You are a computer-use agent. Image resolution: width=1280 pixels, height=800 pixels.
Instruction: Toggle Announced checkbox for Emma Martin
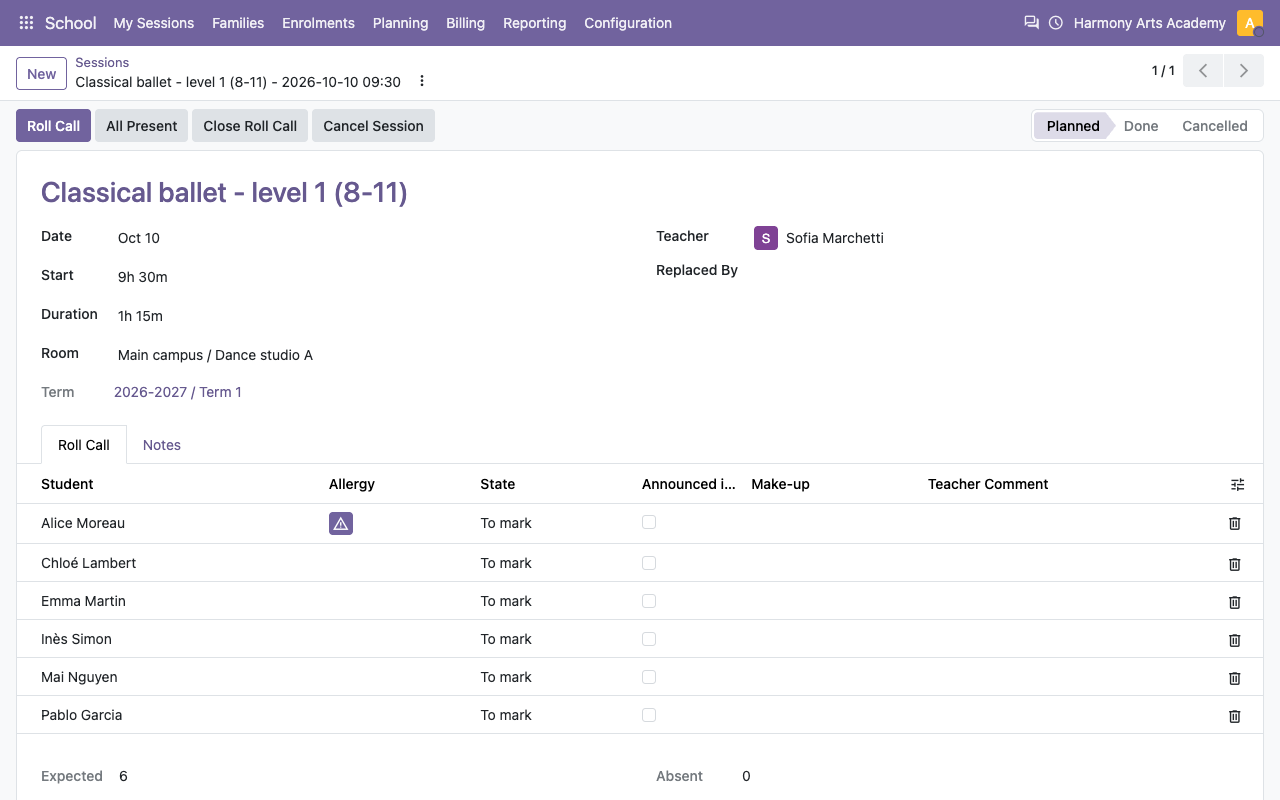pyautogui.click(x=649, y=601)
